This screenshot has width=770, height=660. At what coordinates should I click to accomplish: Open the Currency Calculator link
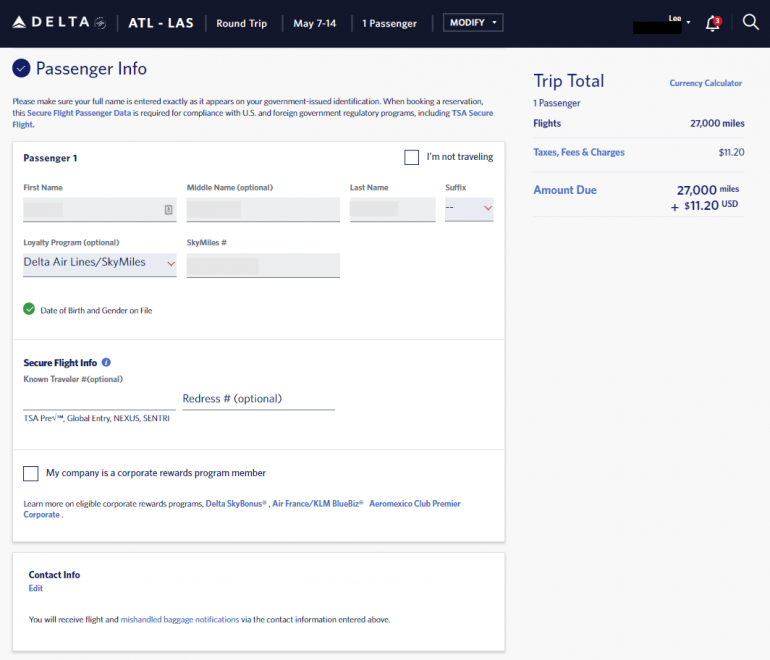705,84
